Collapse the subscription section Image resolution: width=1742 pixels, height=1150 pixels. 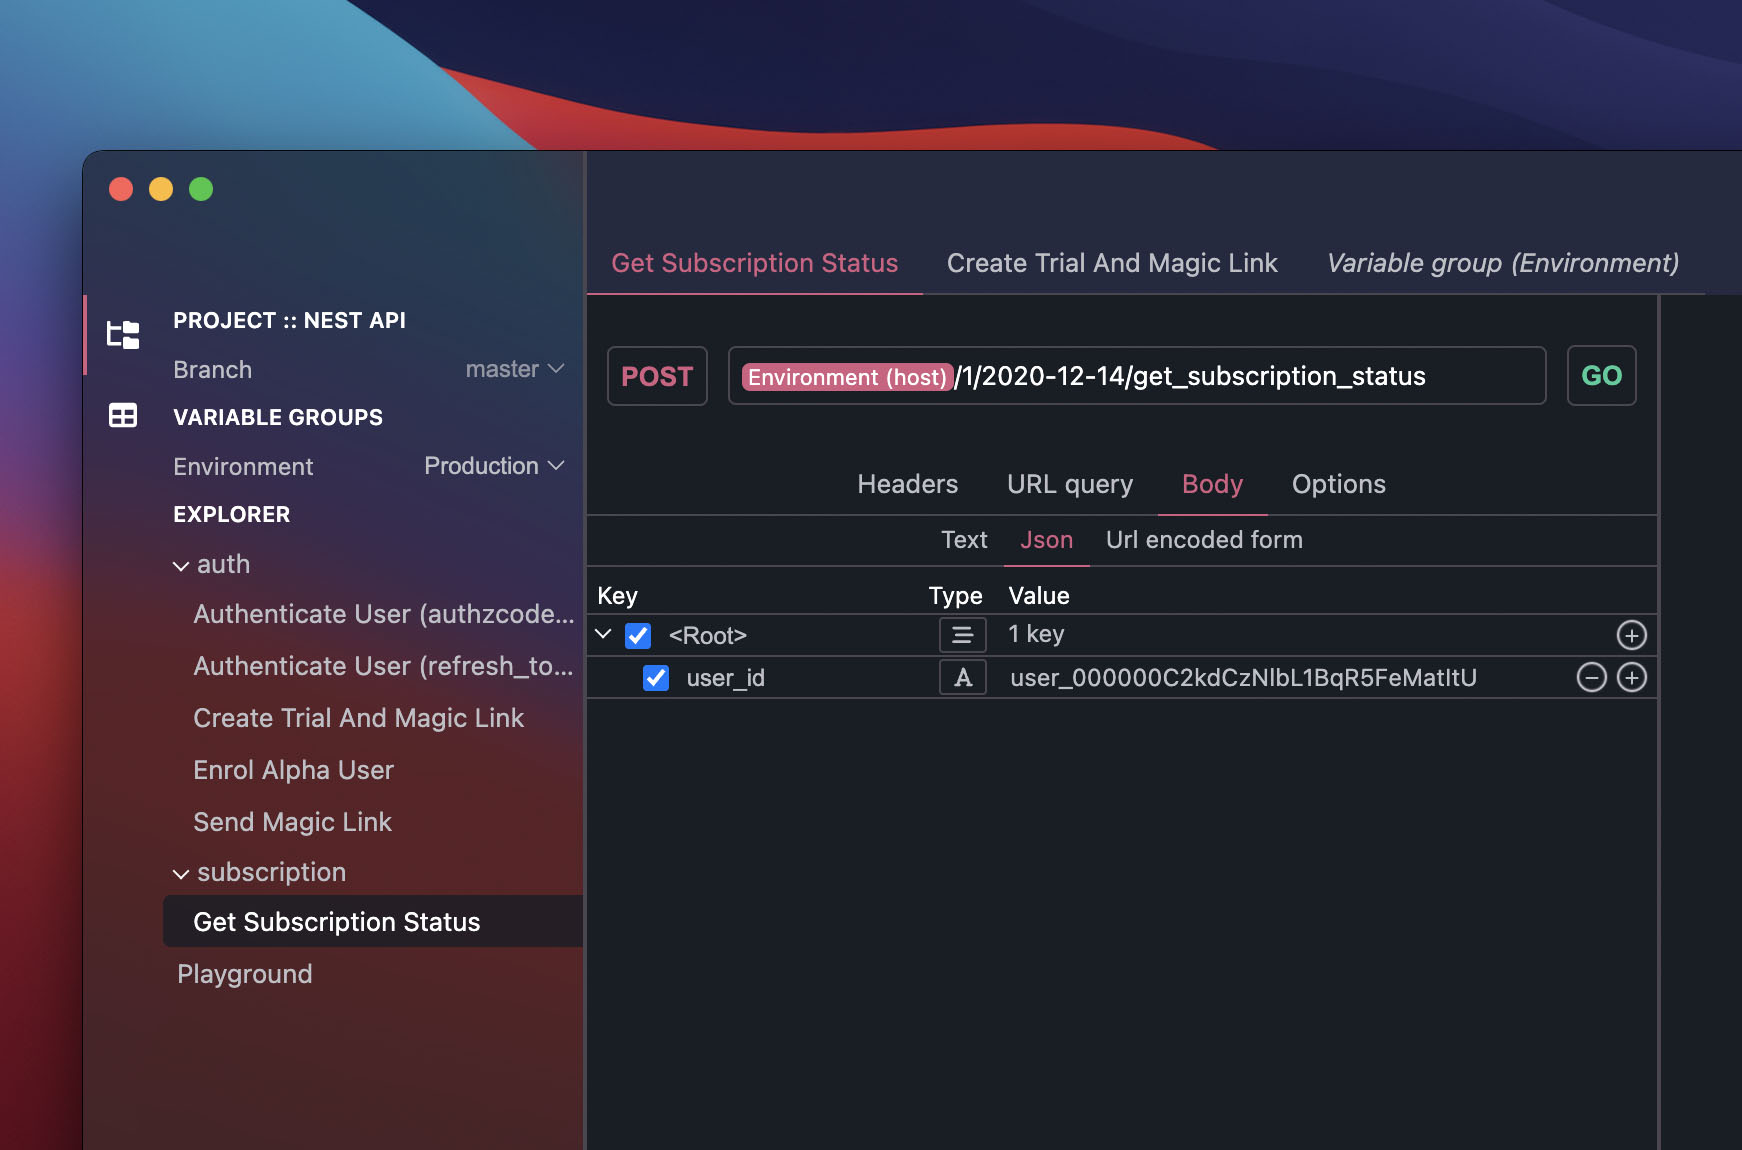click(x=181, y=872)
